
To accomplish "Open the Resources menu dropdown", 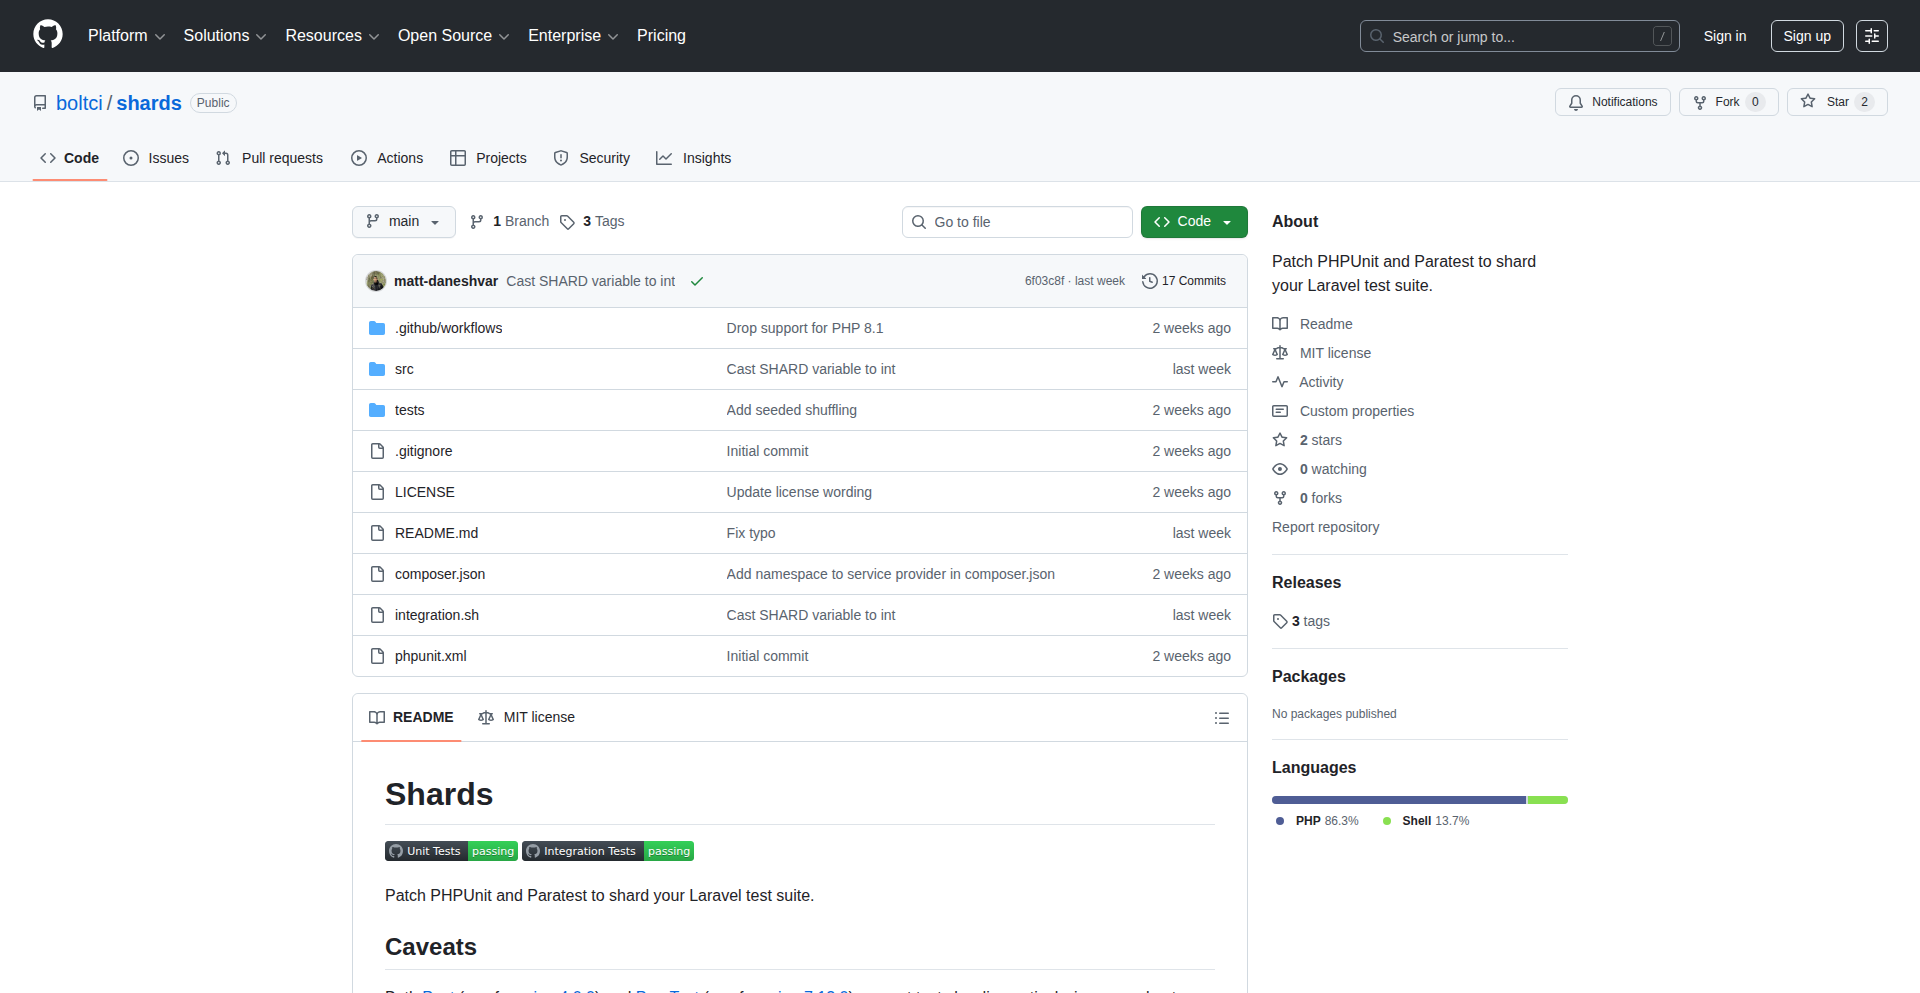I will [331, 36].
